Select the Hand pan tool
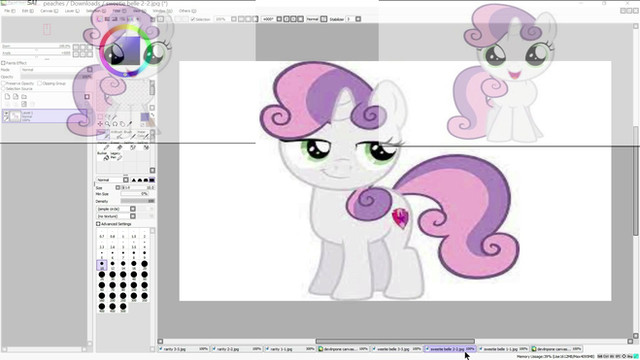The height and width of the screenshot is (360, 640). (x=122, y=124)
